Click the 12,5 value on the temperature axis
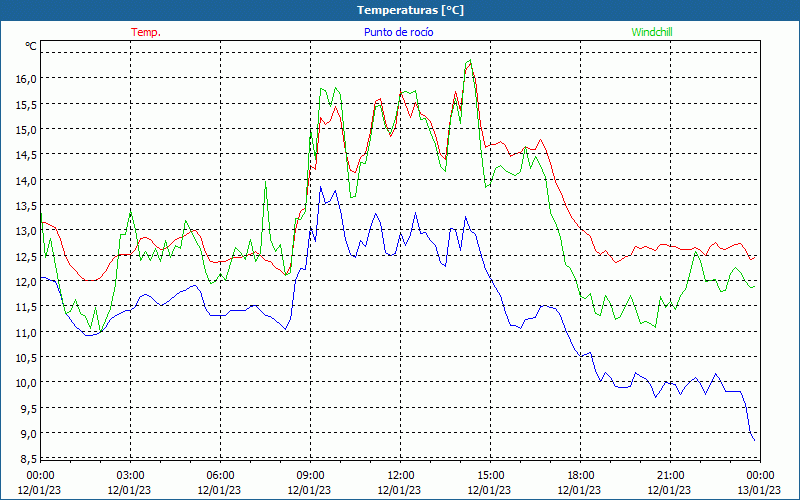The width and height of the screenshot is (800, 500). coord(28,256)
